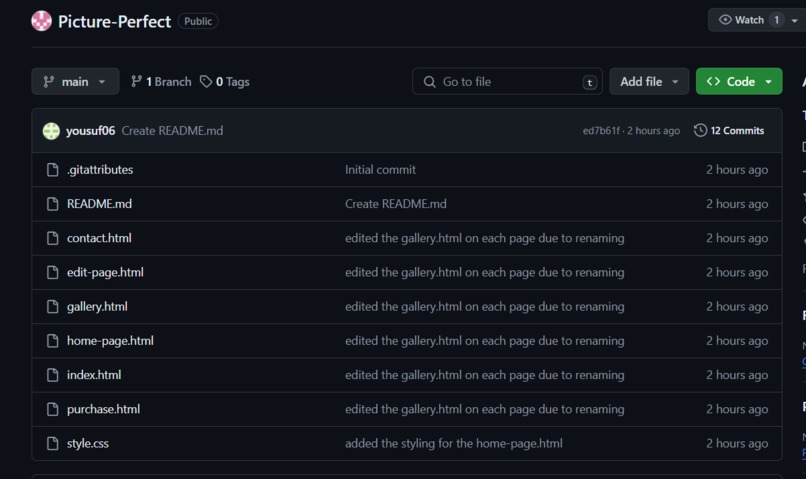Open the added the styling commit message
Image resolution: width=806 pixels, height=479 pixels.
click(x=454, y=444)
